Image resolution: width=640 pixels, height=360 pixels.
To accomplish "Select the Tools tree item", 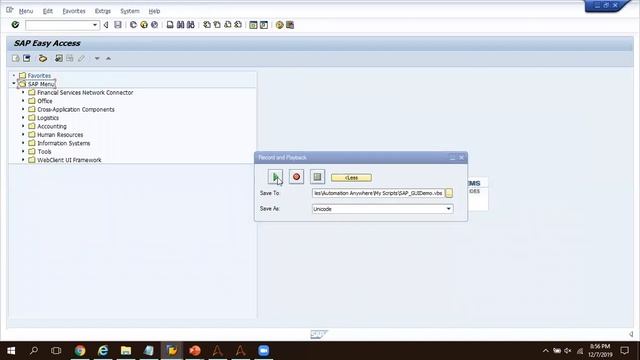I will tap(44, 151).
